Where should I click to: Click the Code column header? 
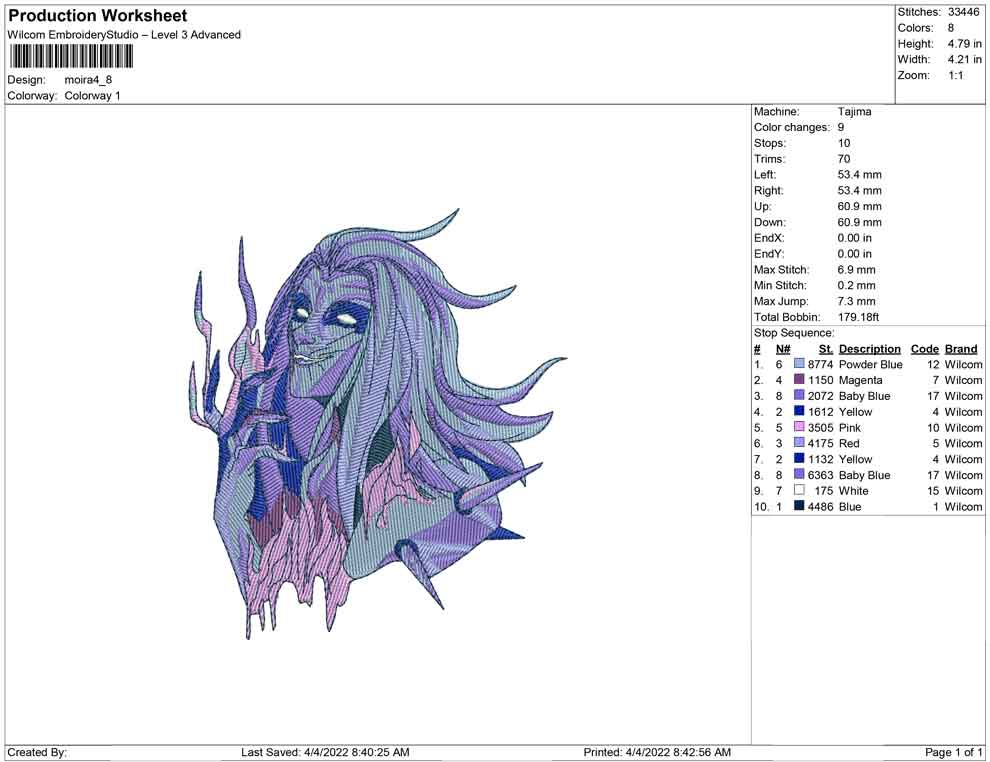coord(925,349)
